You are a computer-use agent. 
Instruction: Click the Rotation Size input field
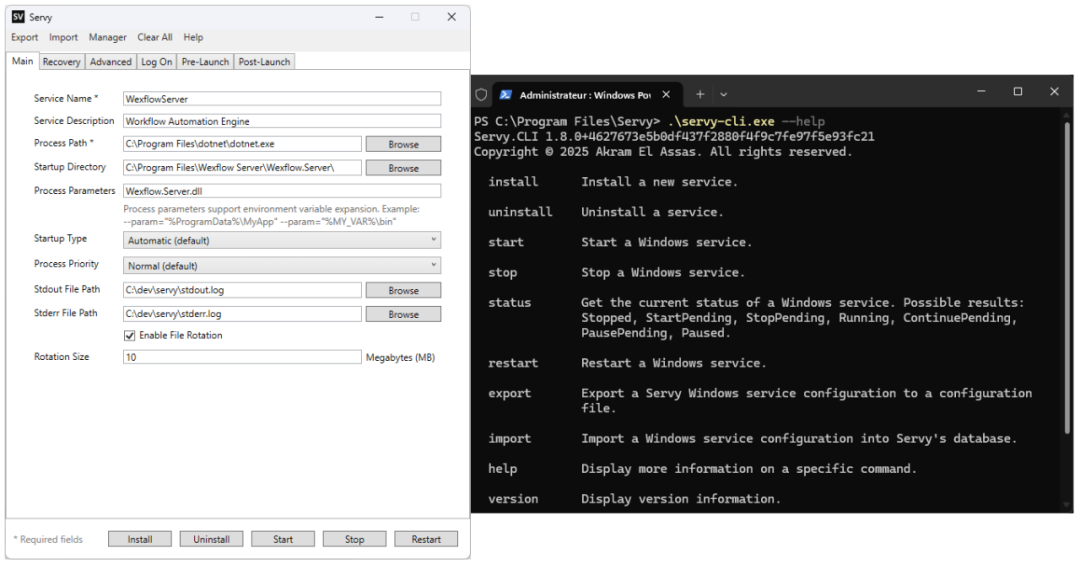pos(242,357)
